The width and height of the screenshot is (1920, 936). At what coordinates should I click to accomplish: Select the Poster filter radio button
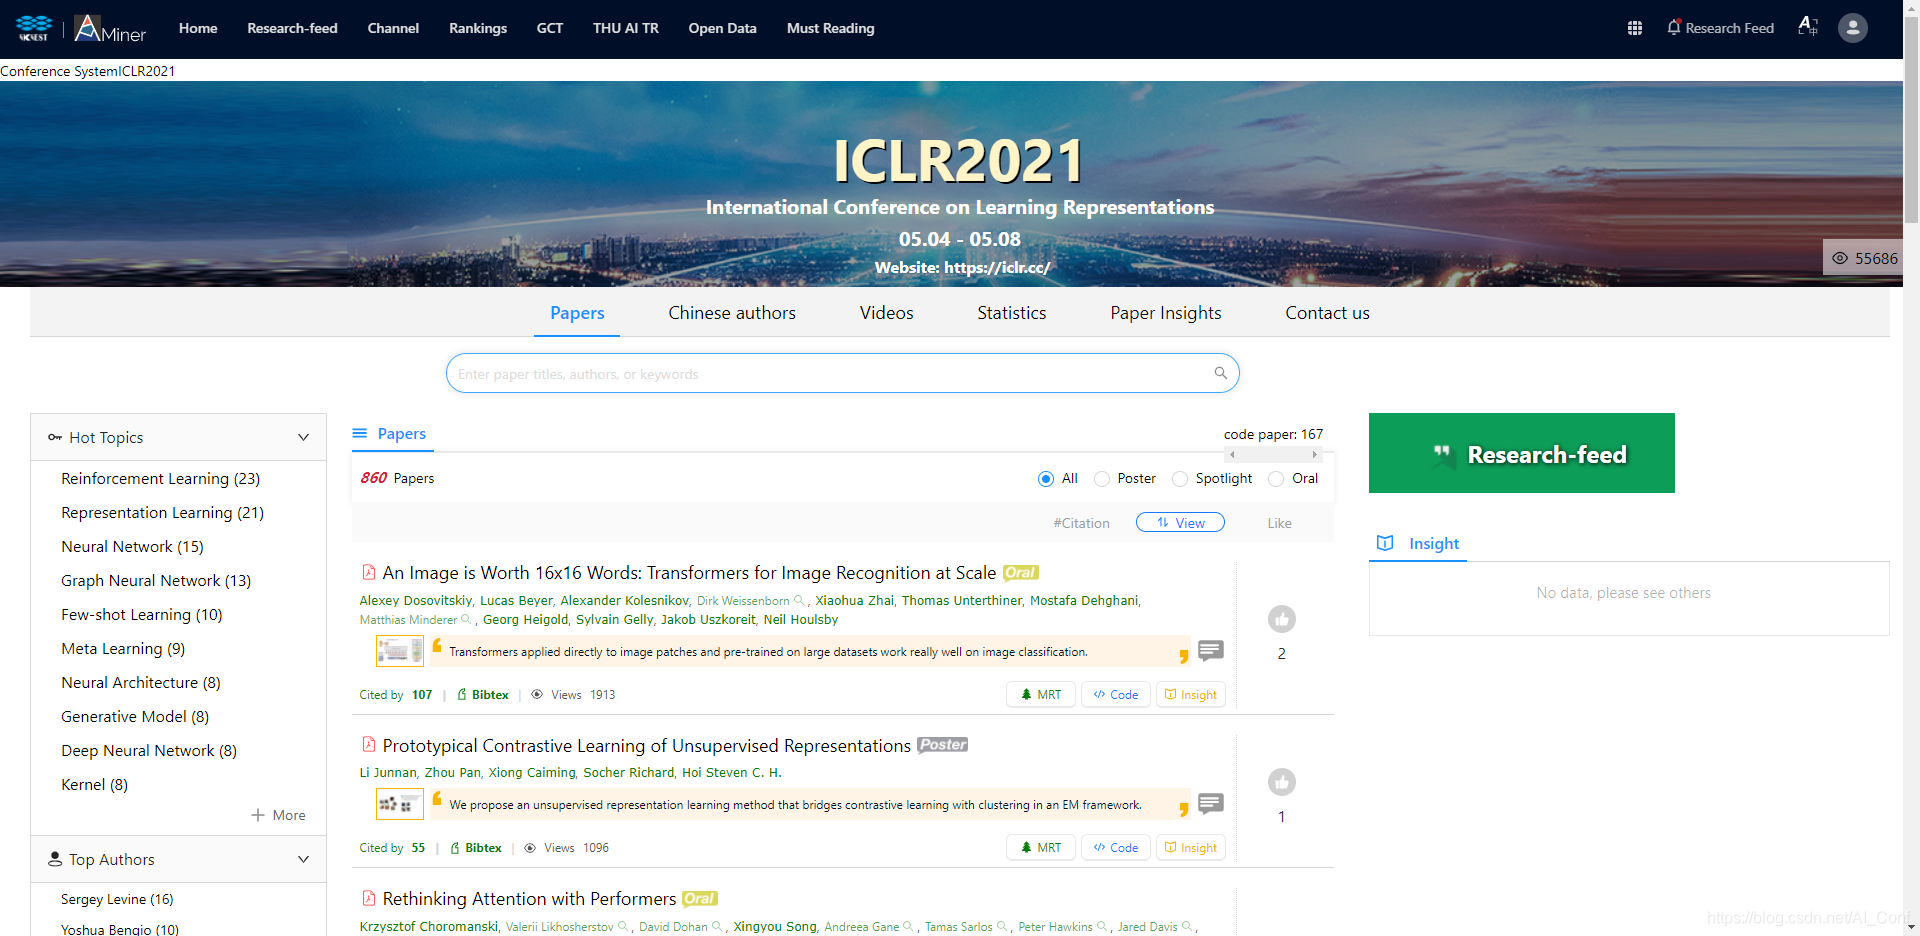tap(1101, 479)
